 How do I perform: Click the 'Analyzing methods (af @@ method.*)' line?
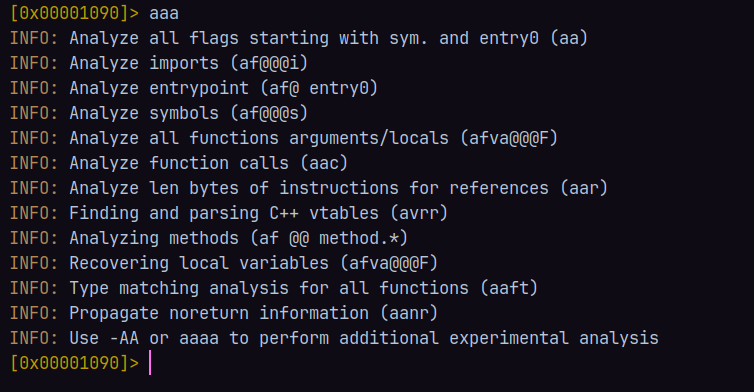pyautogui.click(x=209, y=238)
